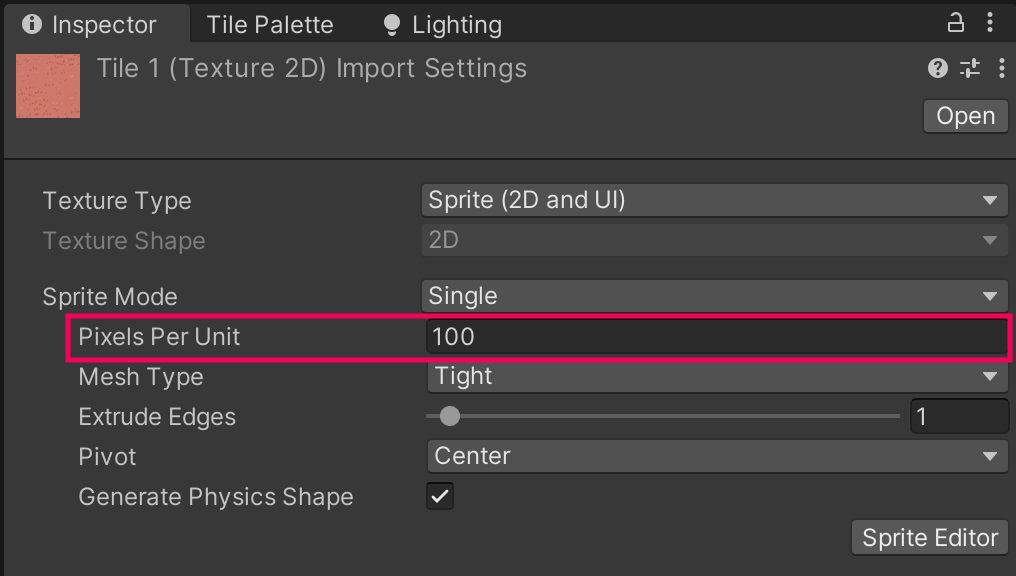This screenshot has width=1016, height=576.
Task: Launch the Sprite Editor
Action: [928, 537]
